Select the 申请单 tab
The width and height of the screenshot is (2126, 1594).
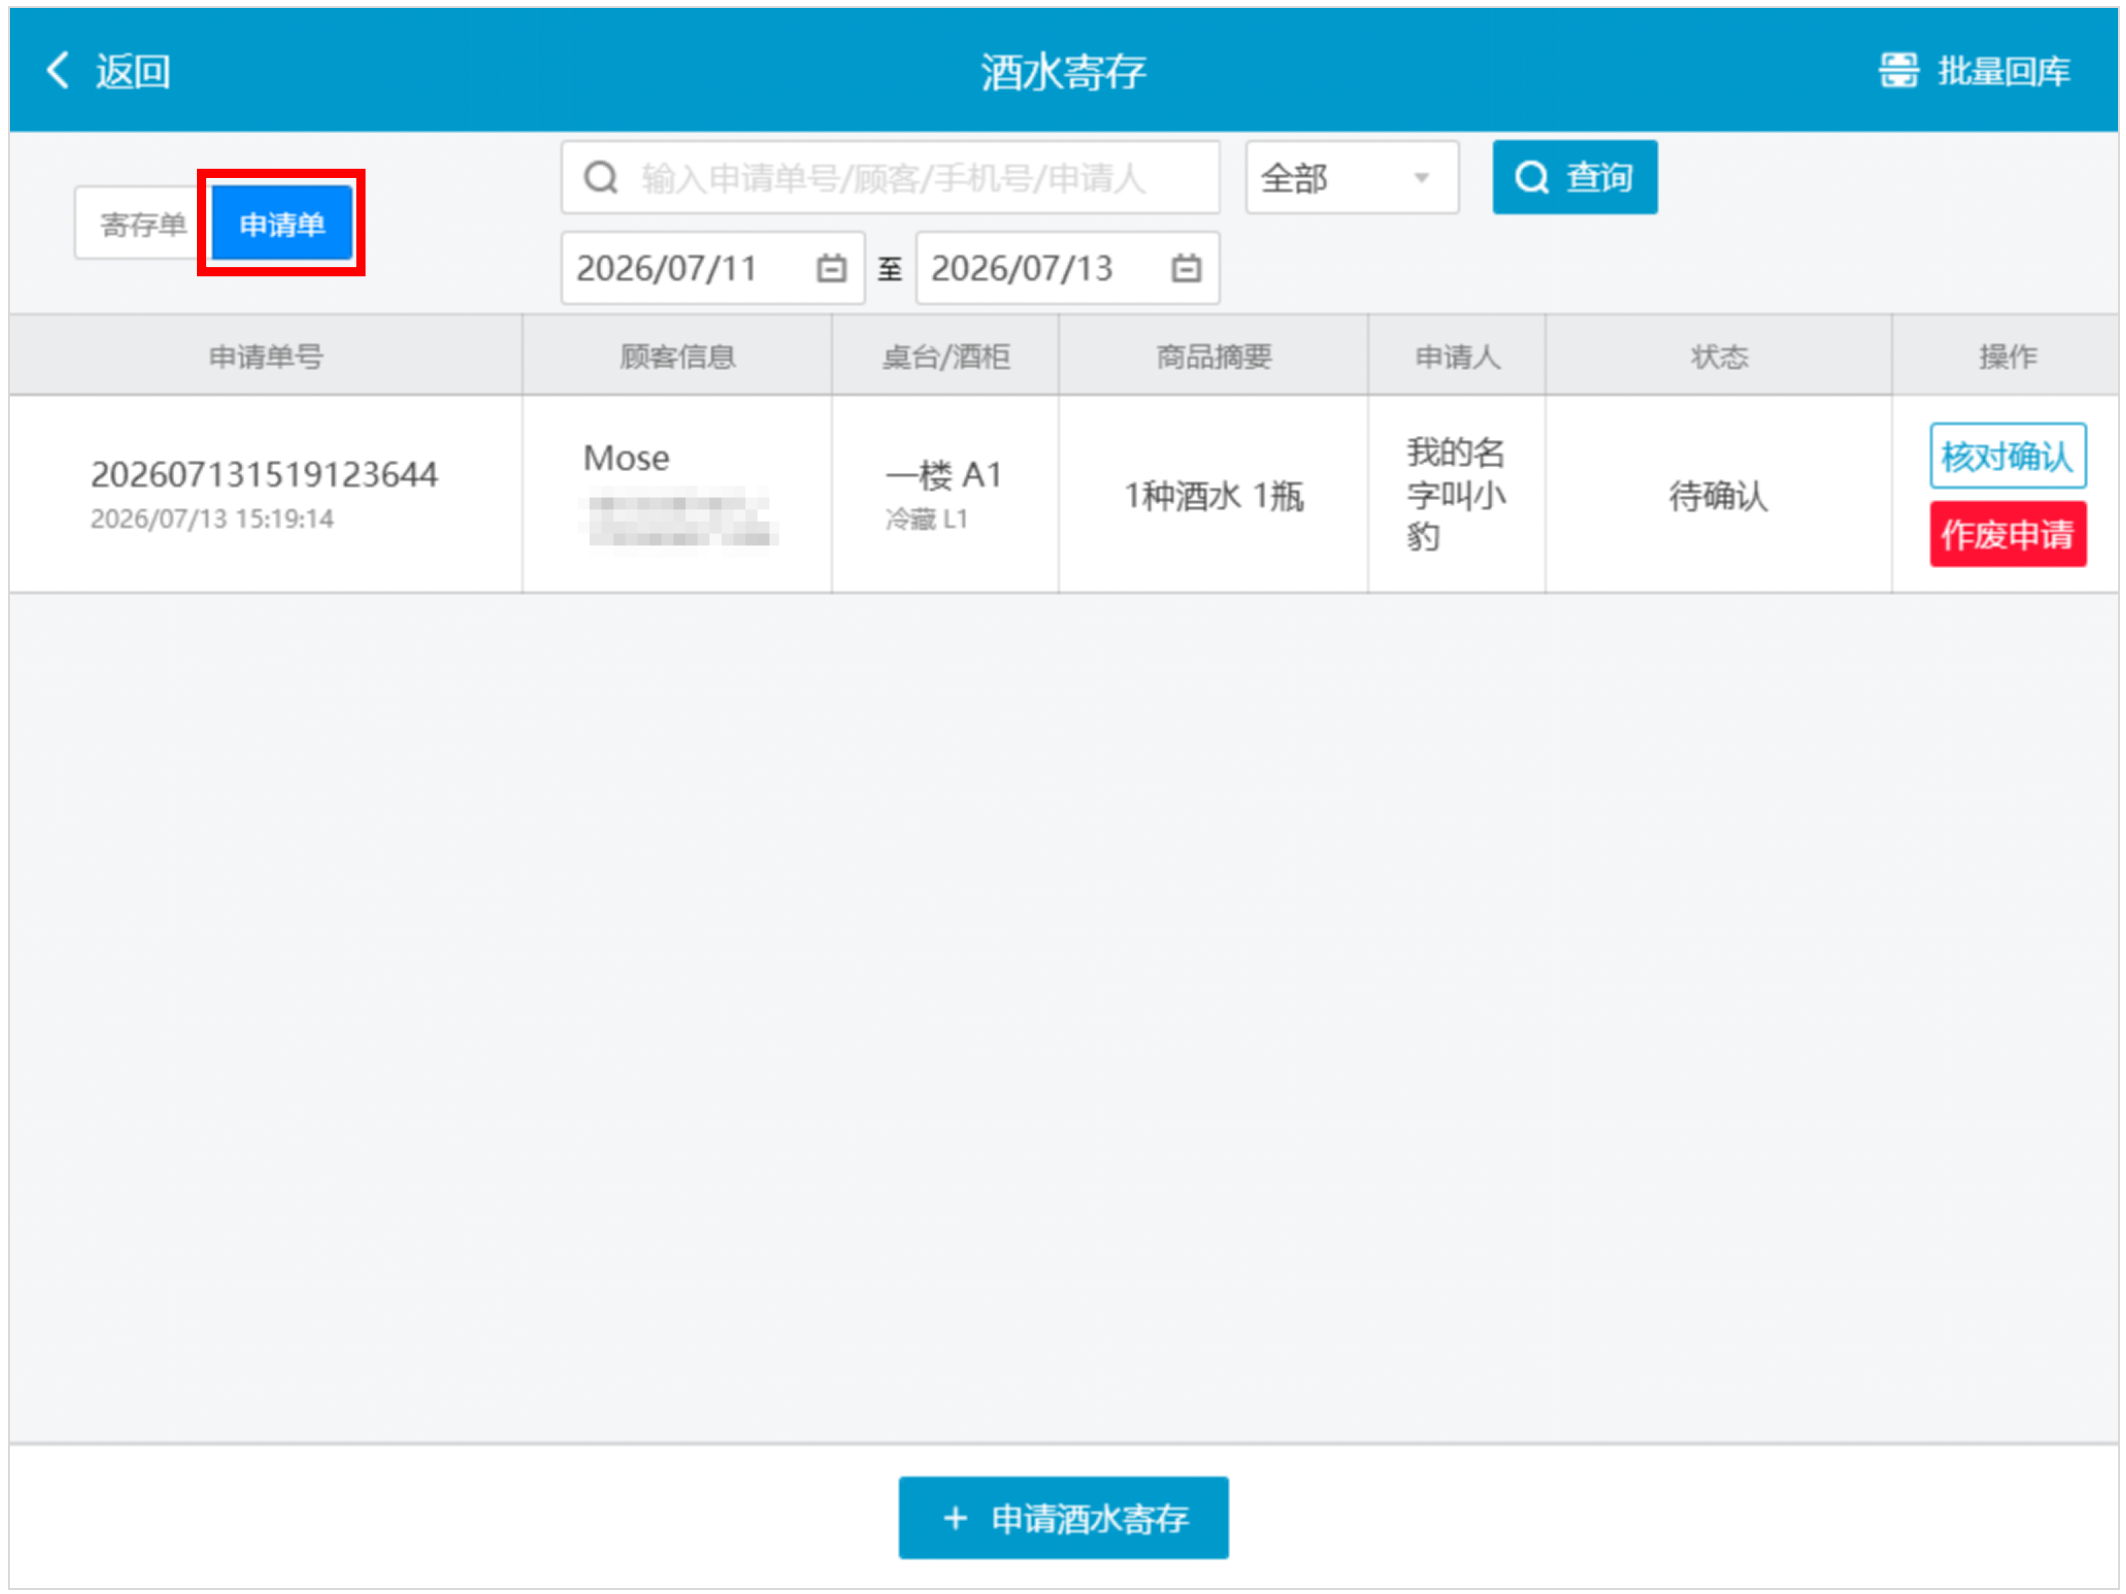[282, 224]
